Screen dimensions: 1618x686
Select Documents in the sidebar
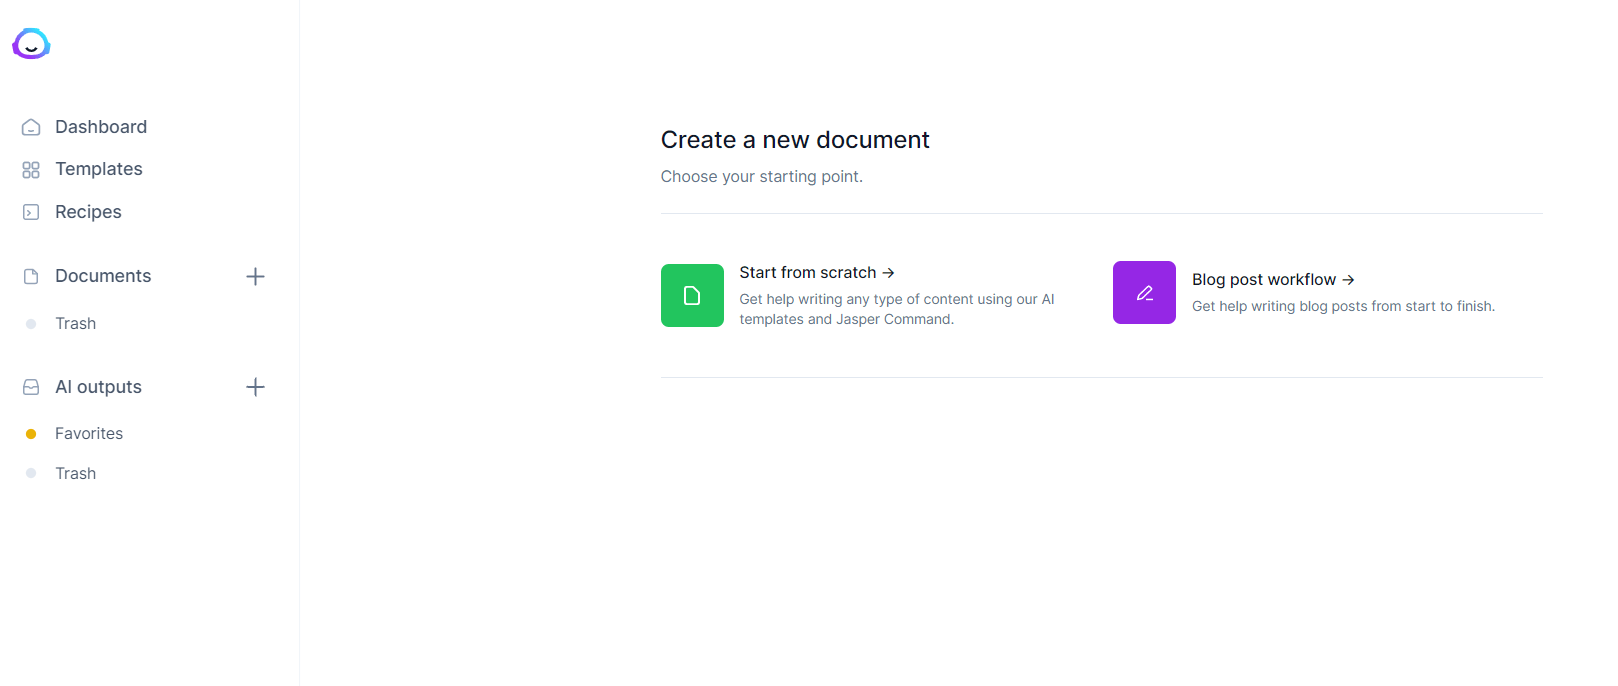[x=103, y=276]
